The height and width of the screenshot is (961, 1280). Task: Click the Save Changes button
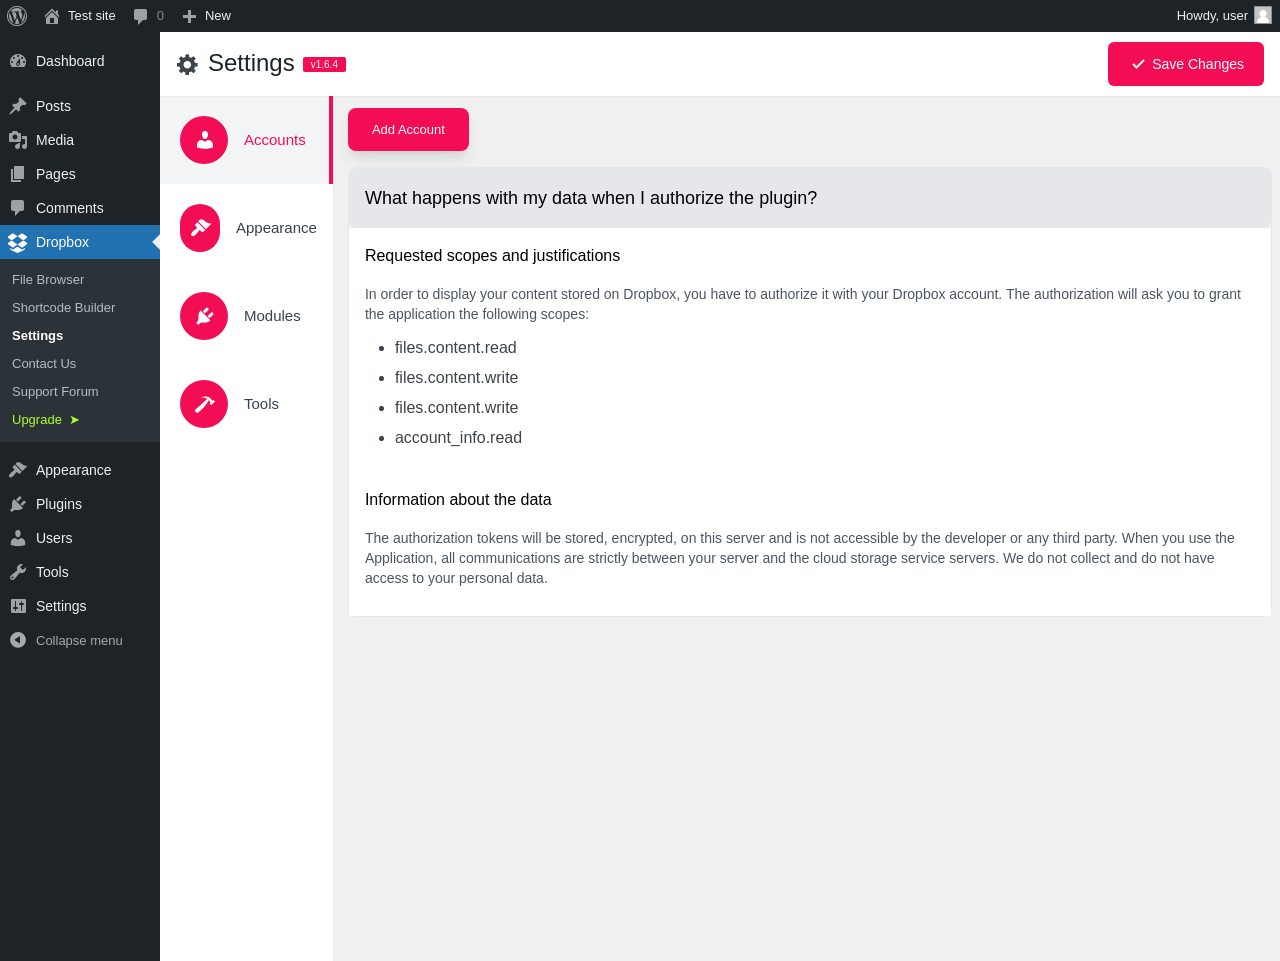(1186, 64)
